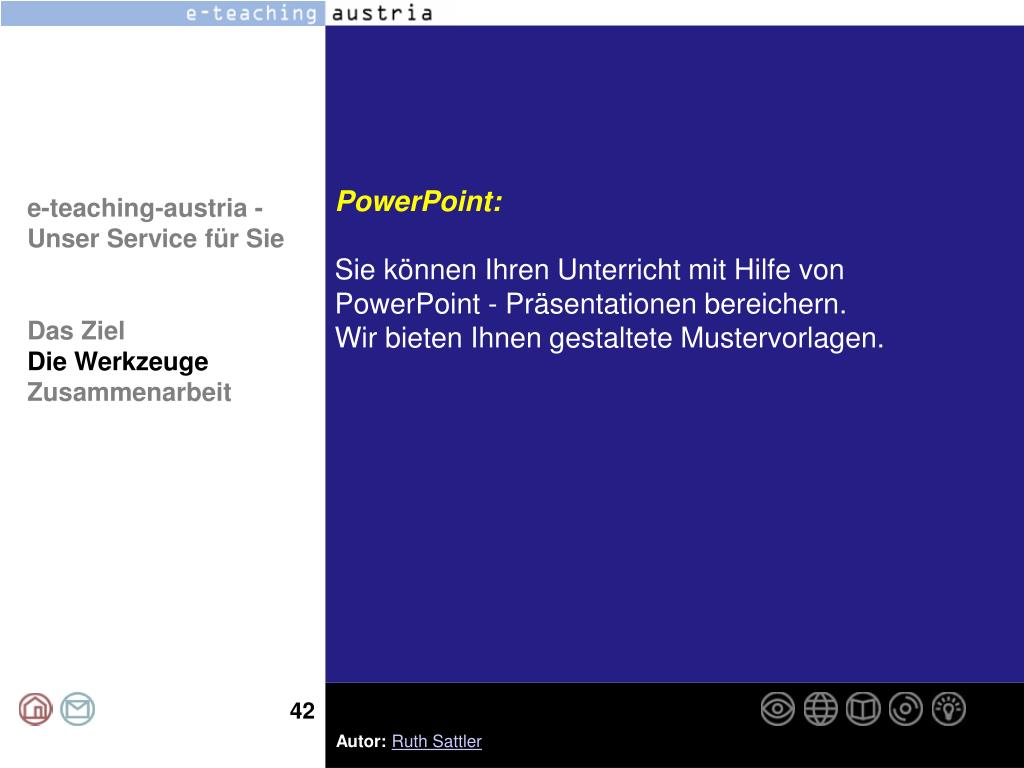Click the text 'Sie können Ihren Unterricht mit Hilfe von'
This screenshot has height=768, width=1024.
point(590,270)
